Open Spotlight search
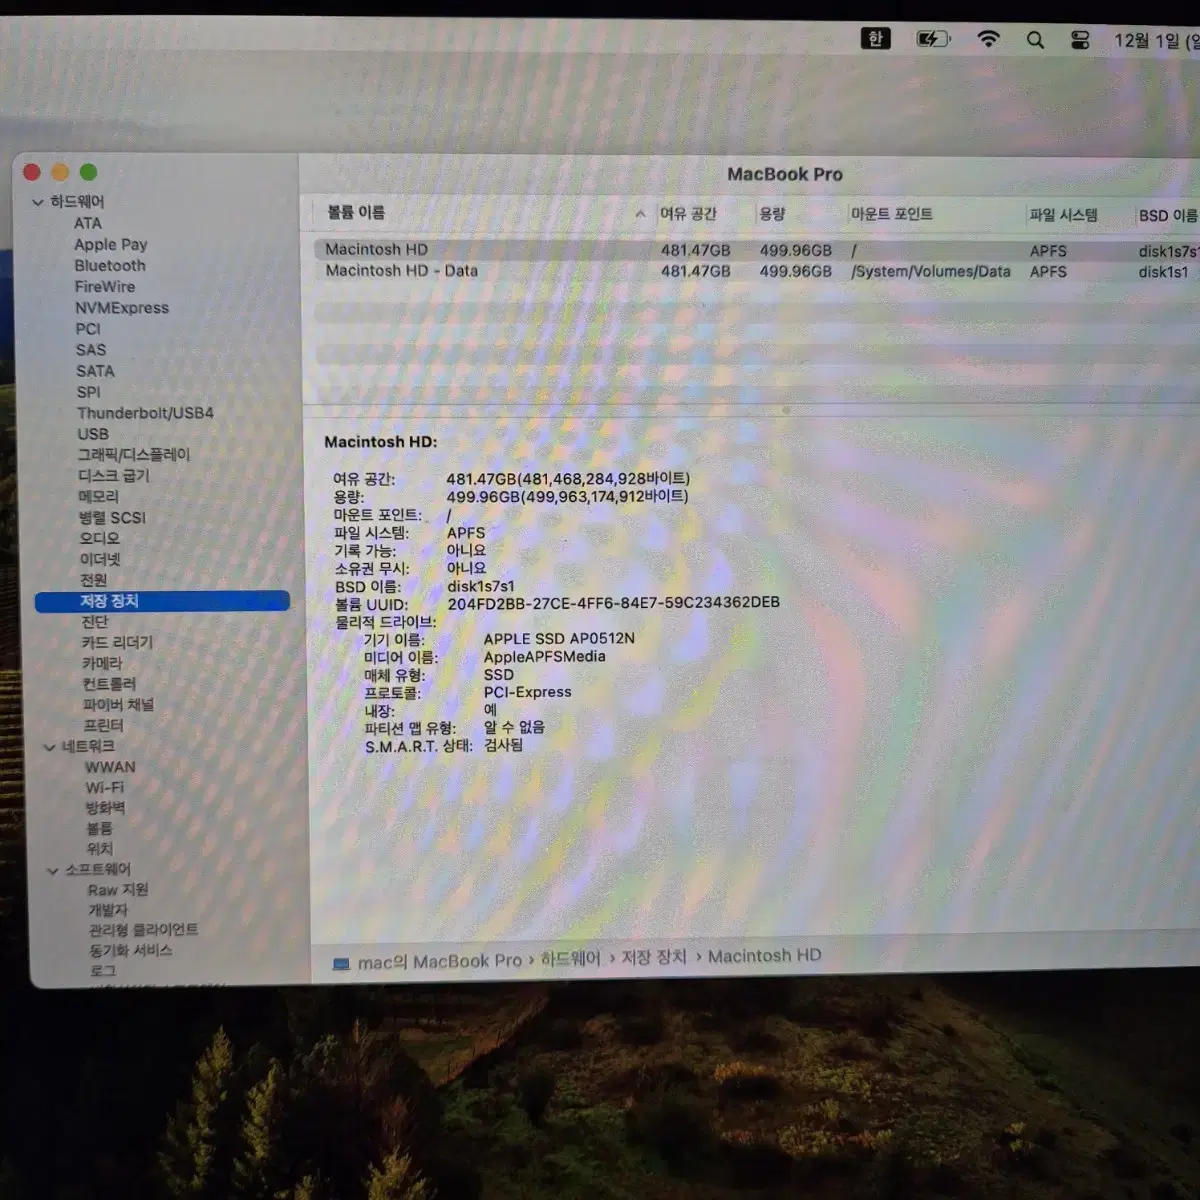The height and width of the screenshot is (1200, 1200). (x=1035, y=40)
